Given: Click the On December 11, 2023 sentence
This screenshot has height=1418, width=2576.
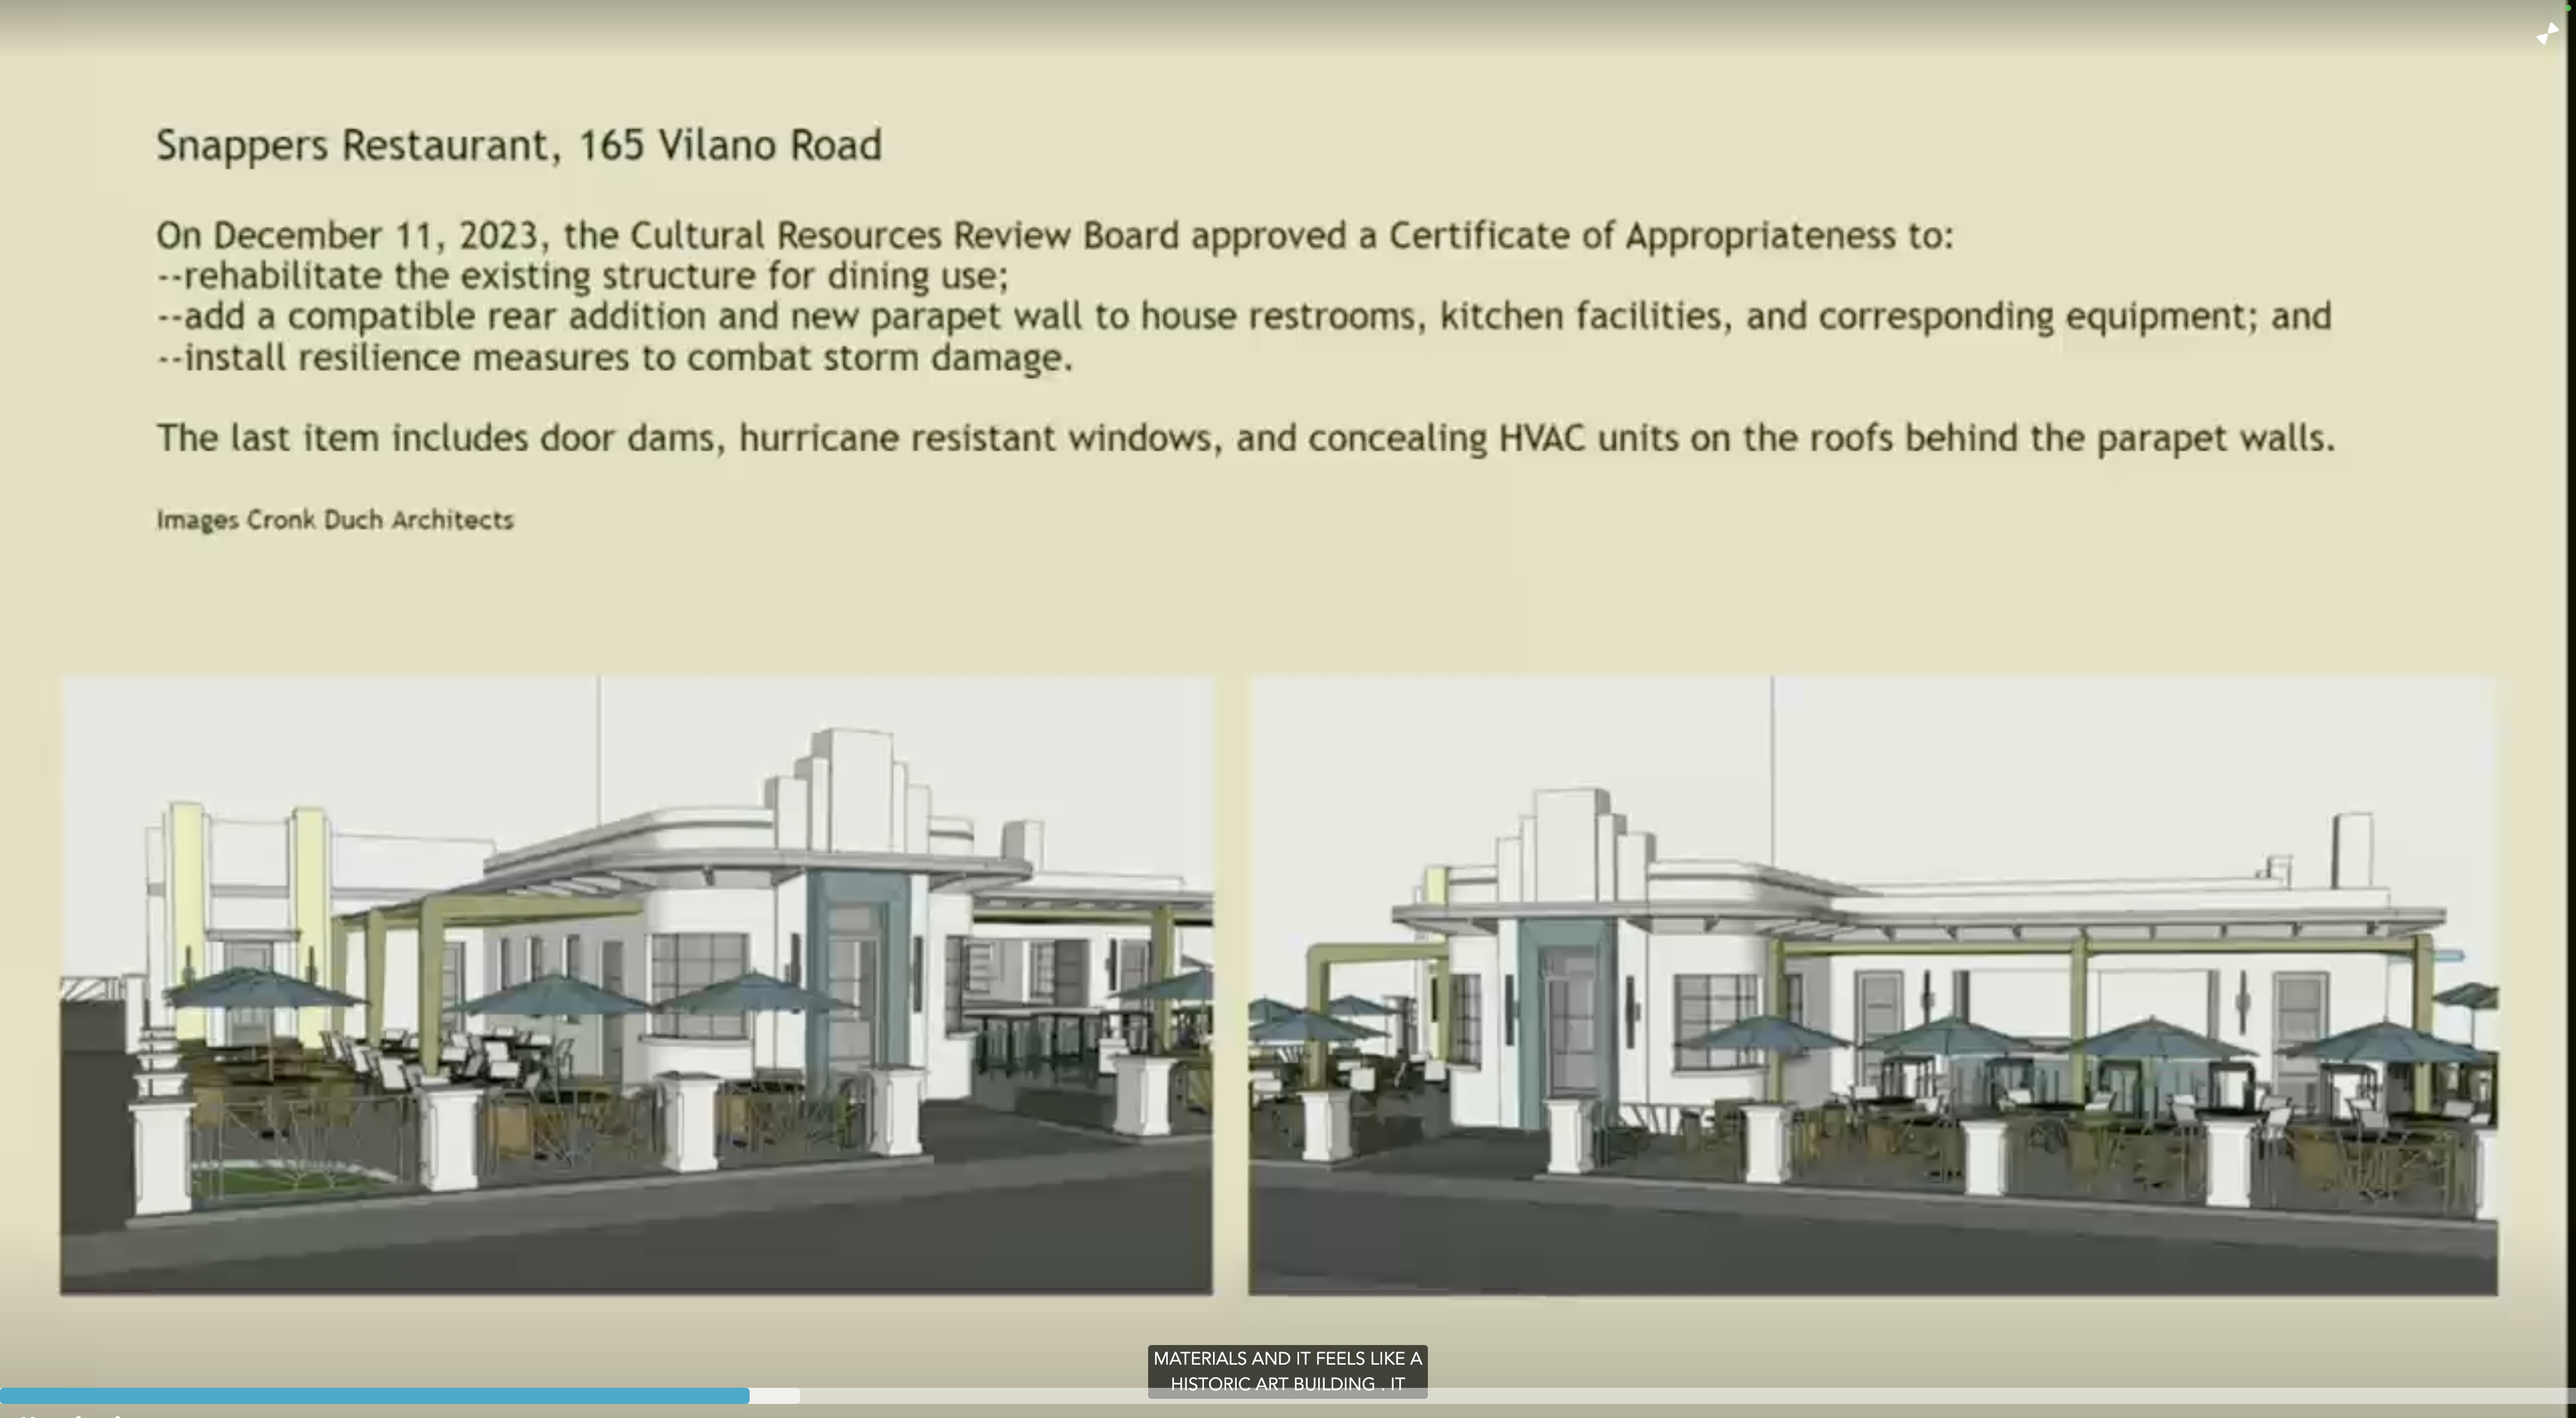Looking at the screenshot, I should click(1054, 236).
